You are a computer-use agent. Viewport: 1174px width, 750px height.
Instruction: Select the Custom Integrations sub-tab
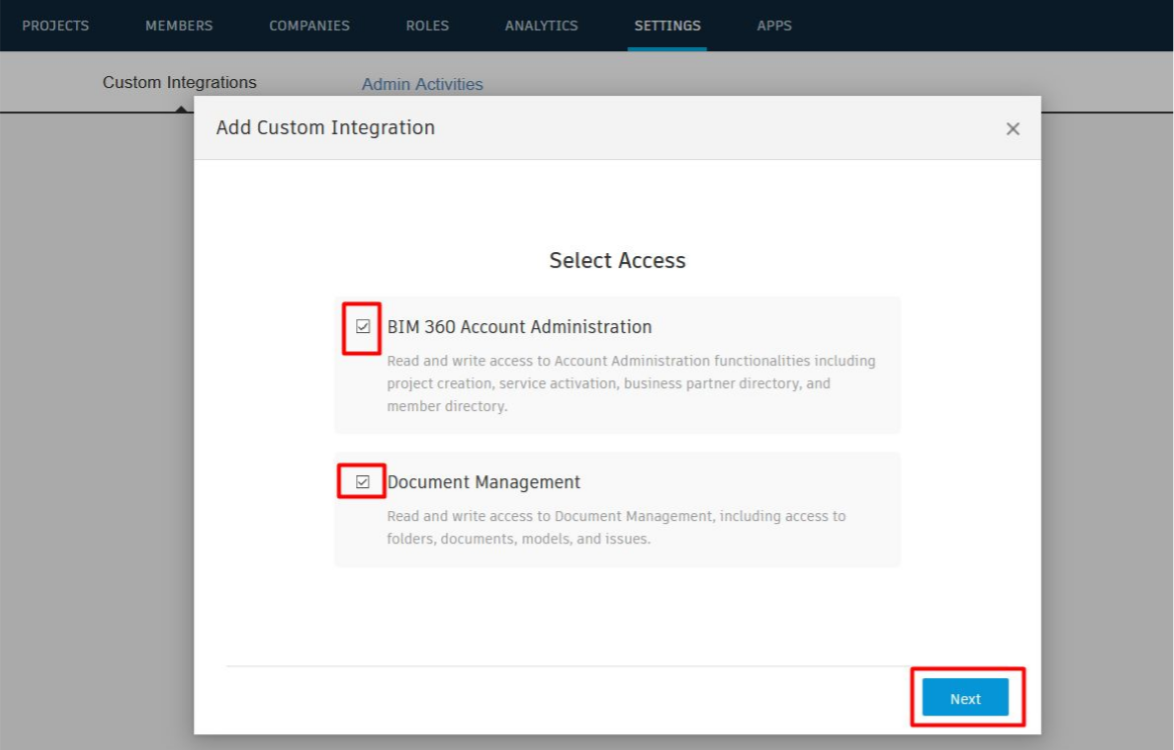tap(180, 82)
